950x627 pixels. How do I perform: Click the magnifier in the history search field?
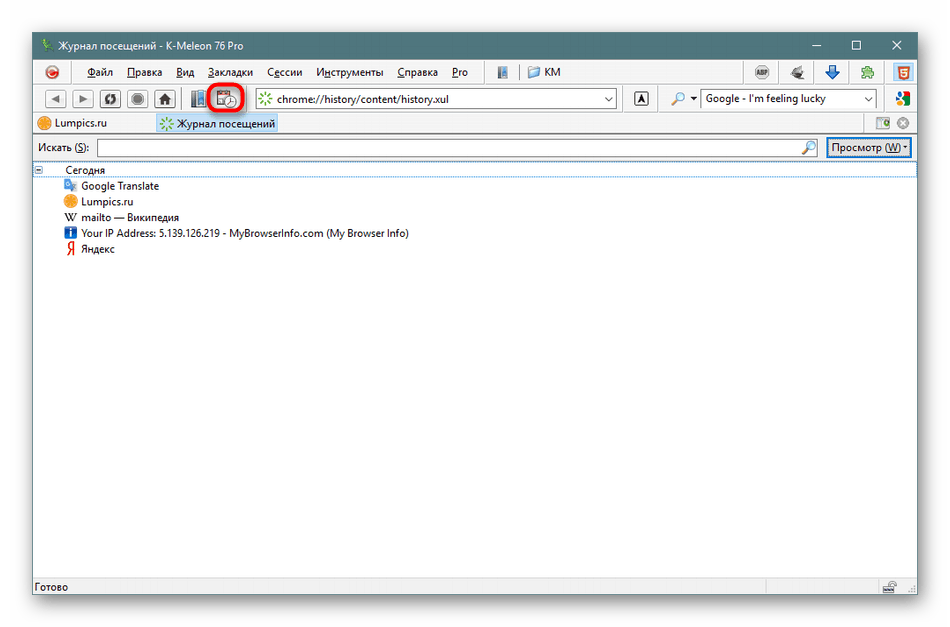tap(809, 148)
